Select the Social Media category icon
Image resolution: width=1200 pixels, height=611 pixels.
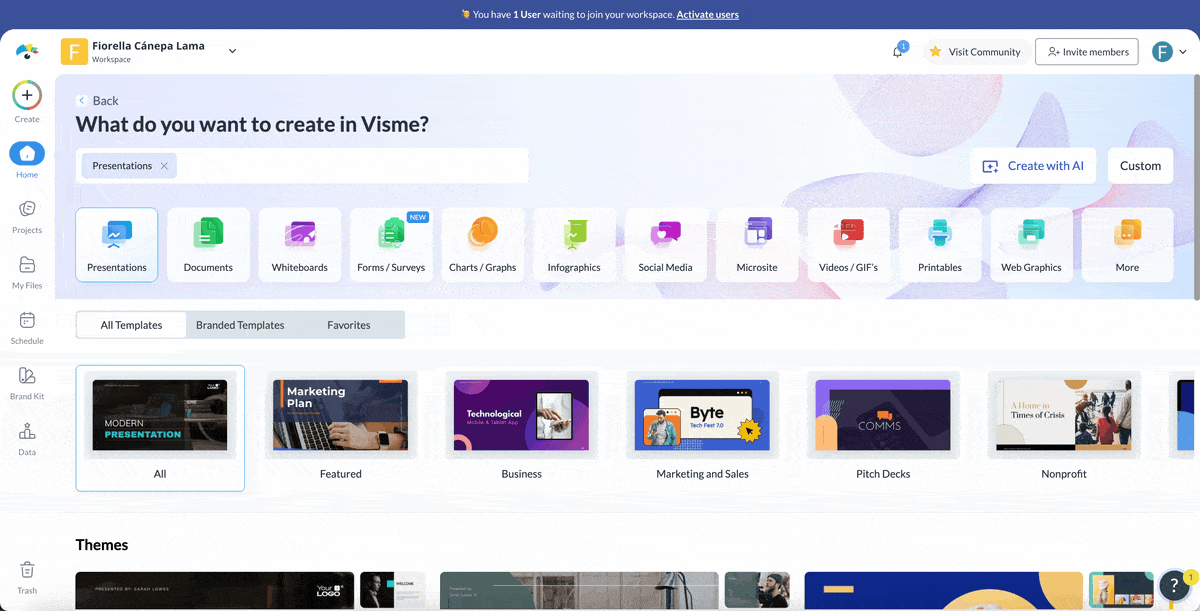pos(666,245)
